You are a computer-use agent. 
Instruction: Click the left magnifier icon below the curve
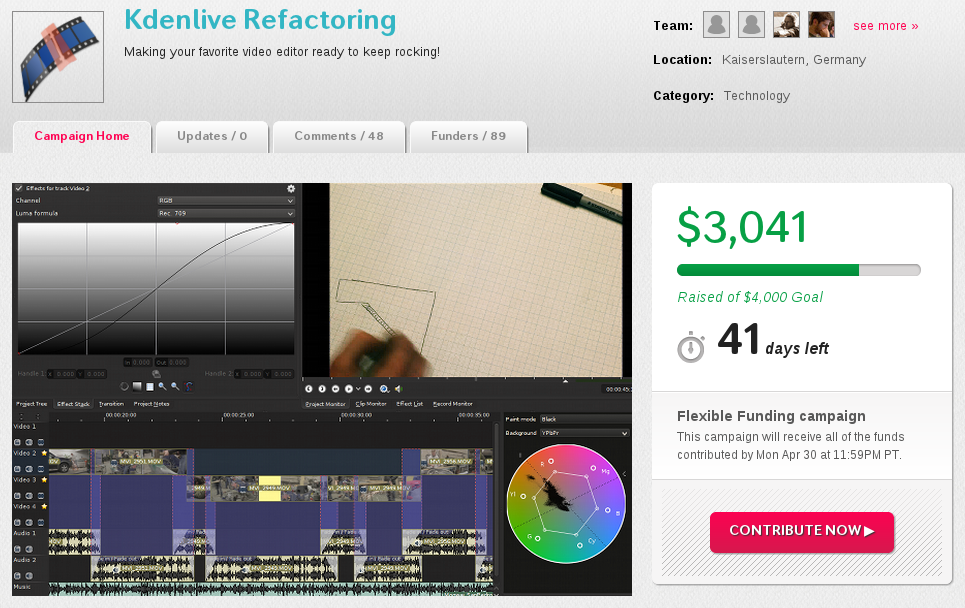click(x=162, y=386)
